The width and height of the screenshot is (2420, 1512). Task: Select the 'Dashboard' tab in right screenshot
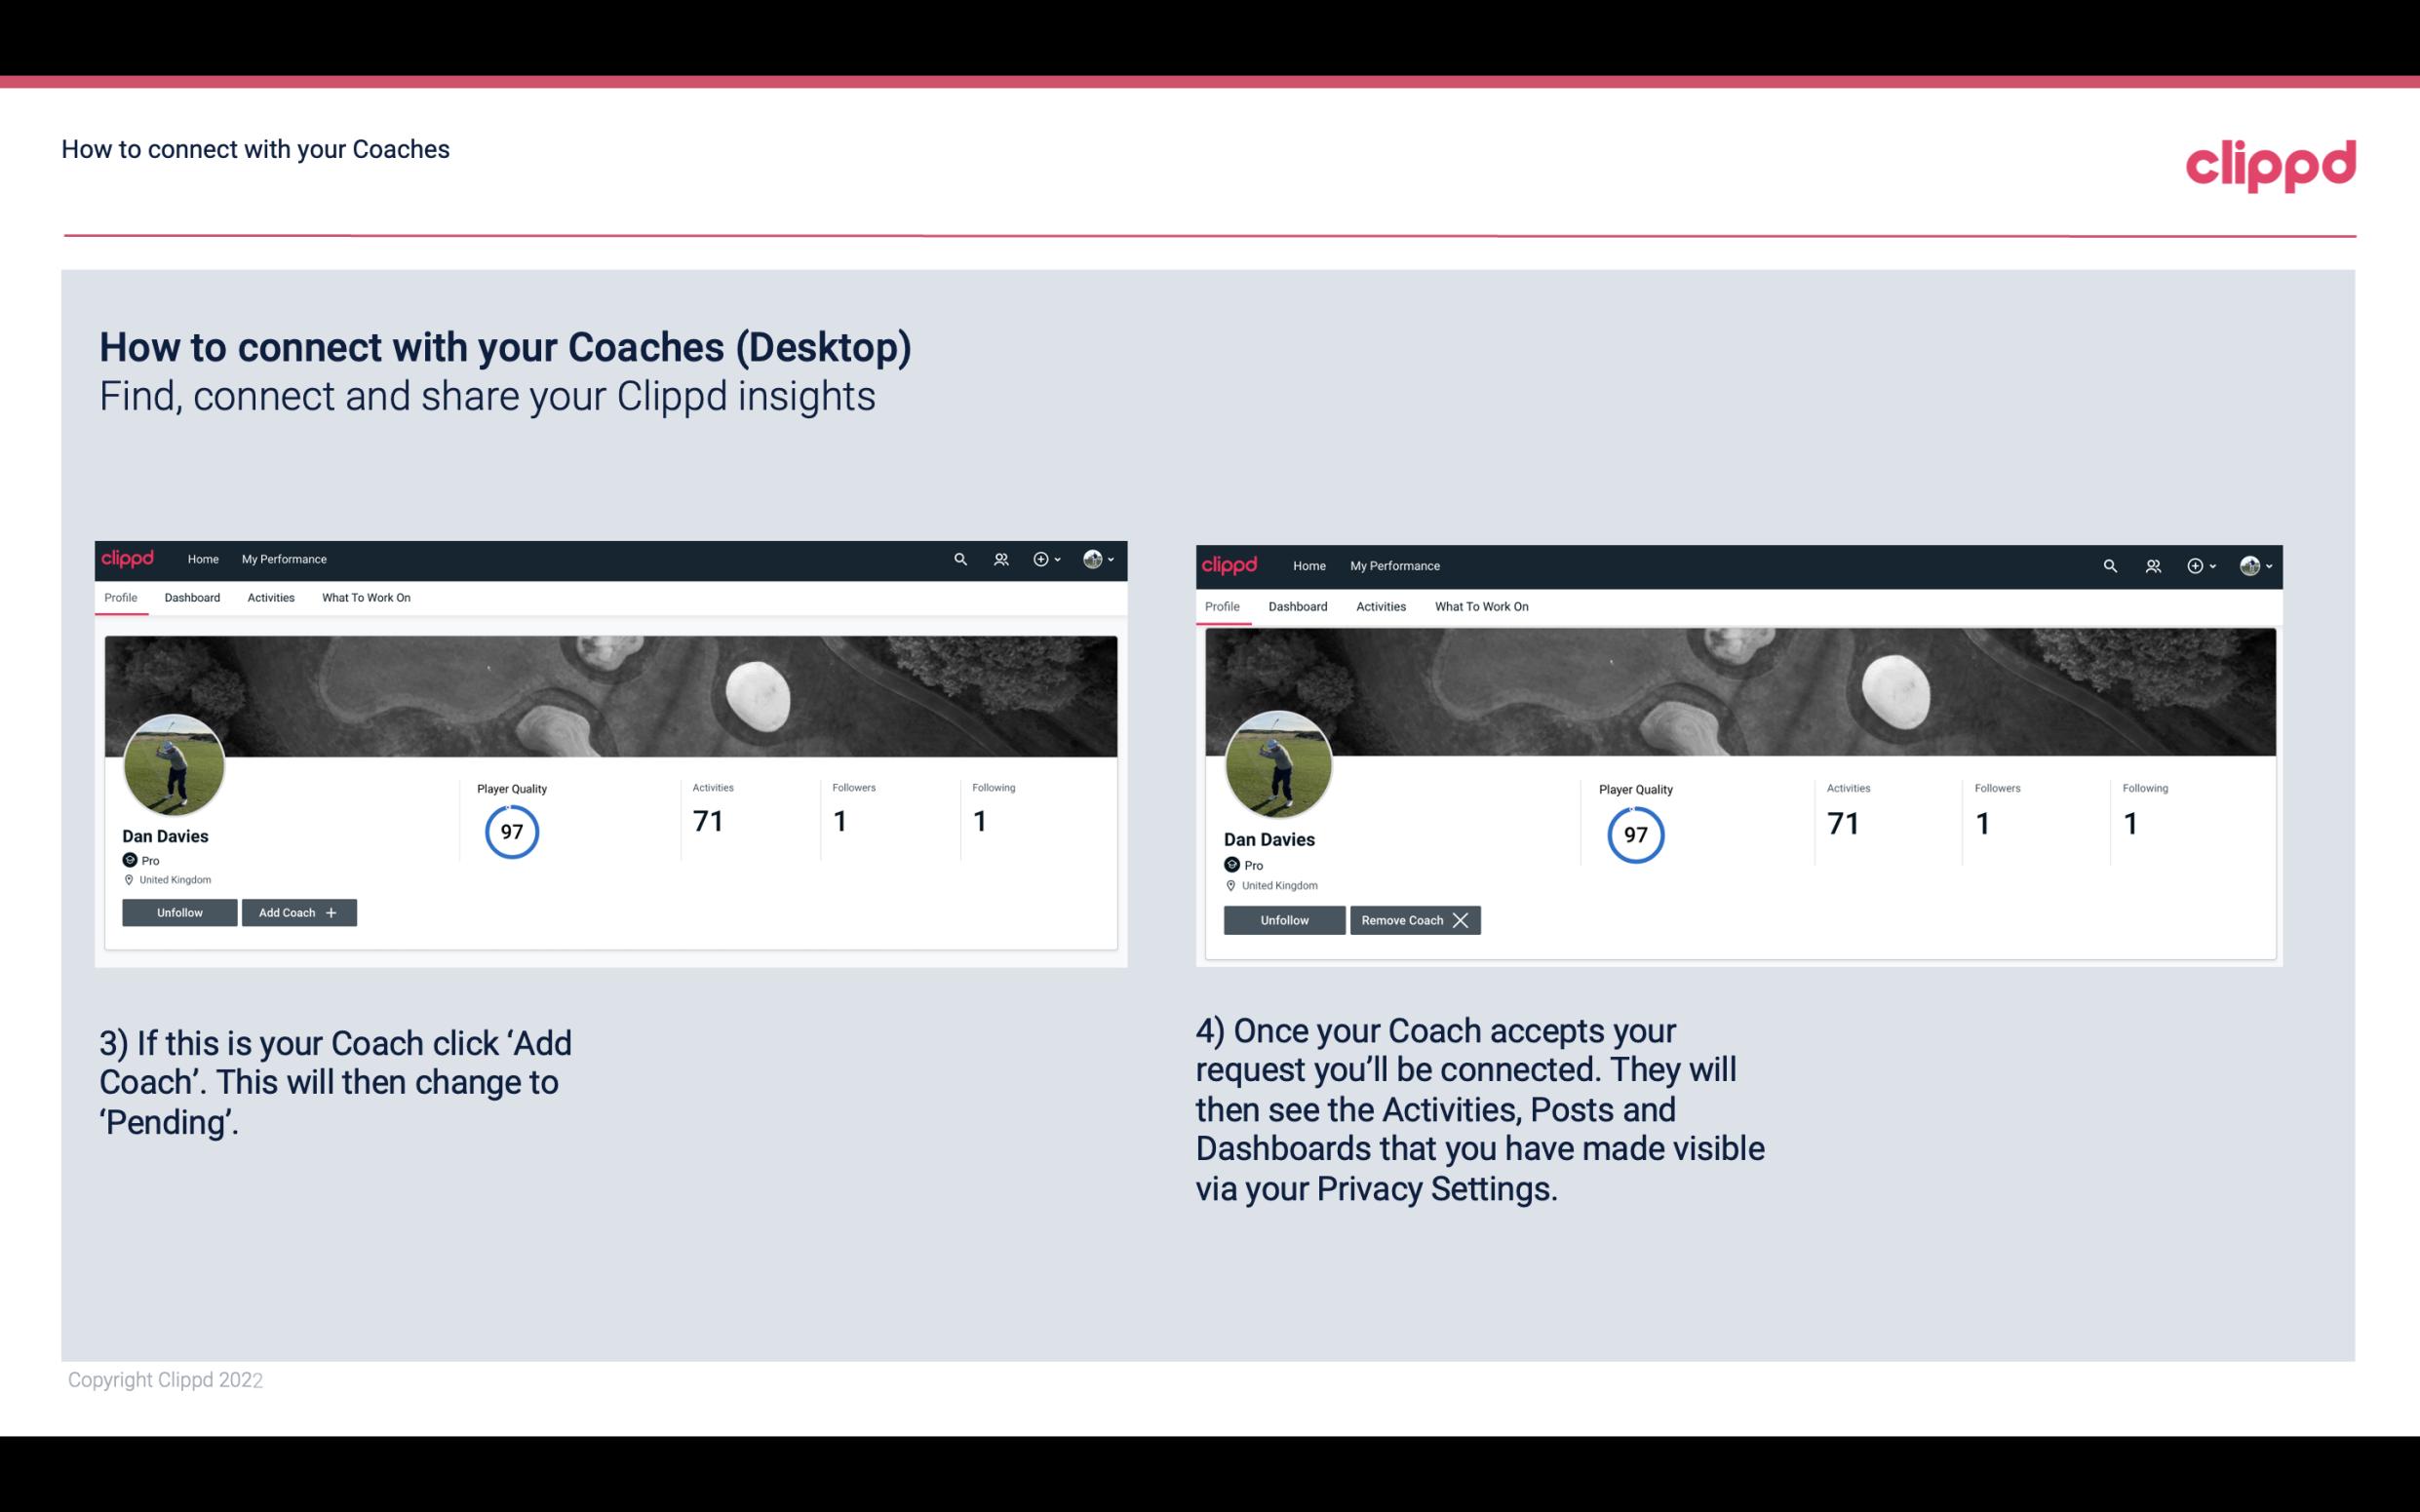(x=1296, y=604)
